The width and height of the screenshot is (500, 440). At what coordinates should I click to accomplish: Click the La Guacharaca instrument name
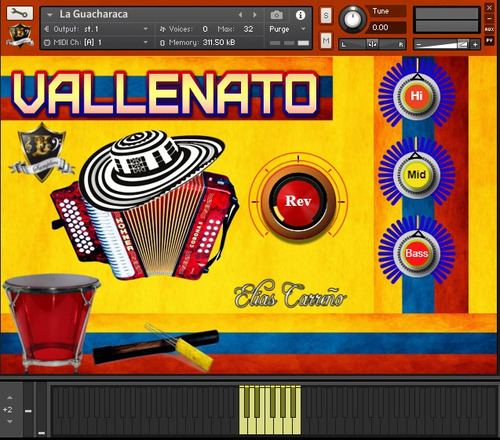[x=94, y=14]
